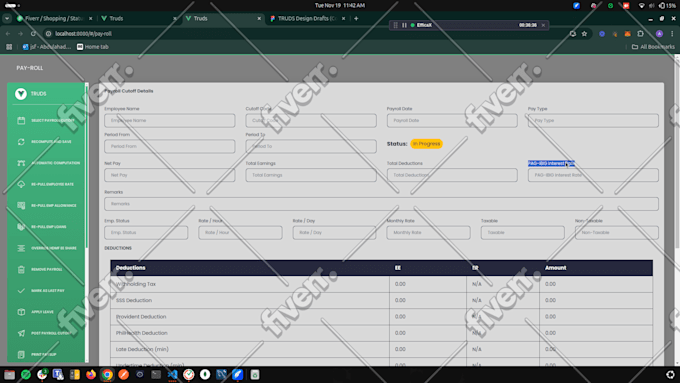Click the Select Payroll Cutoff calendar icon
The height and width of the screenshot is (383, 680).
pos(21,121)
